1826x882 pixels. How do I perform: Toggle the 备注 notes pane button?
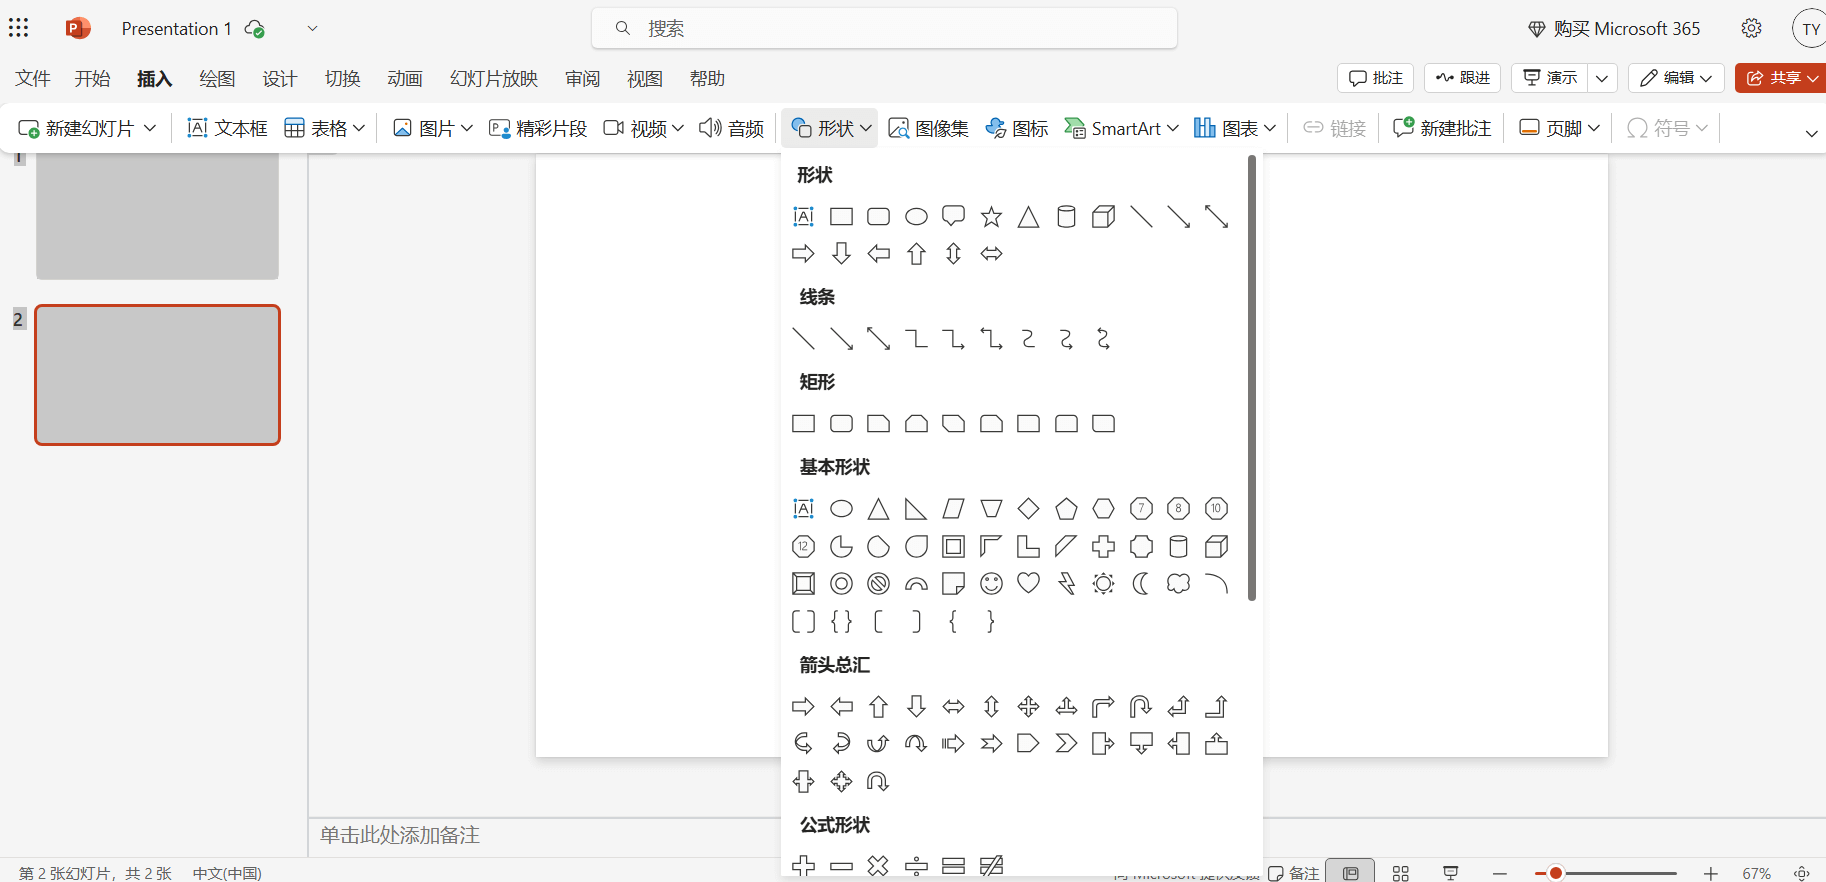point(1294,873)
